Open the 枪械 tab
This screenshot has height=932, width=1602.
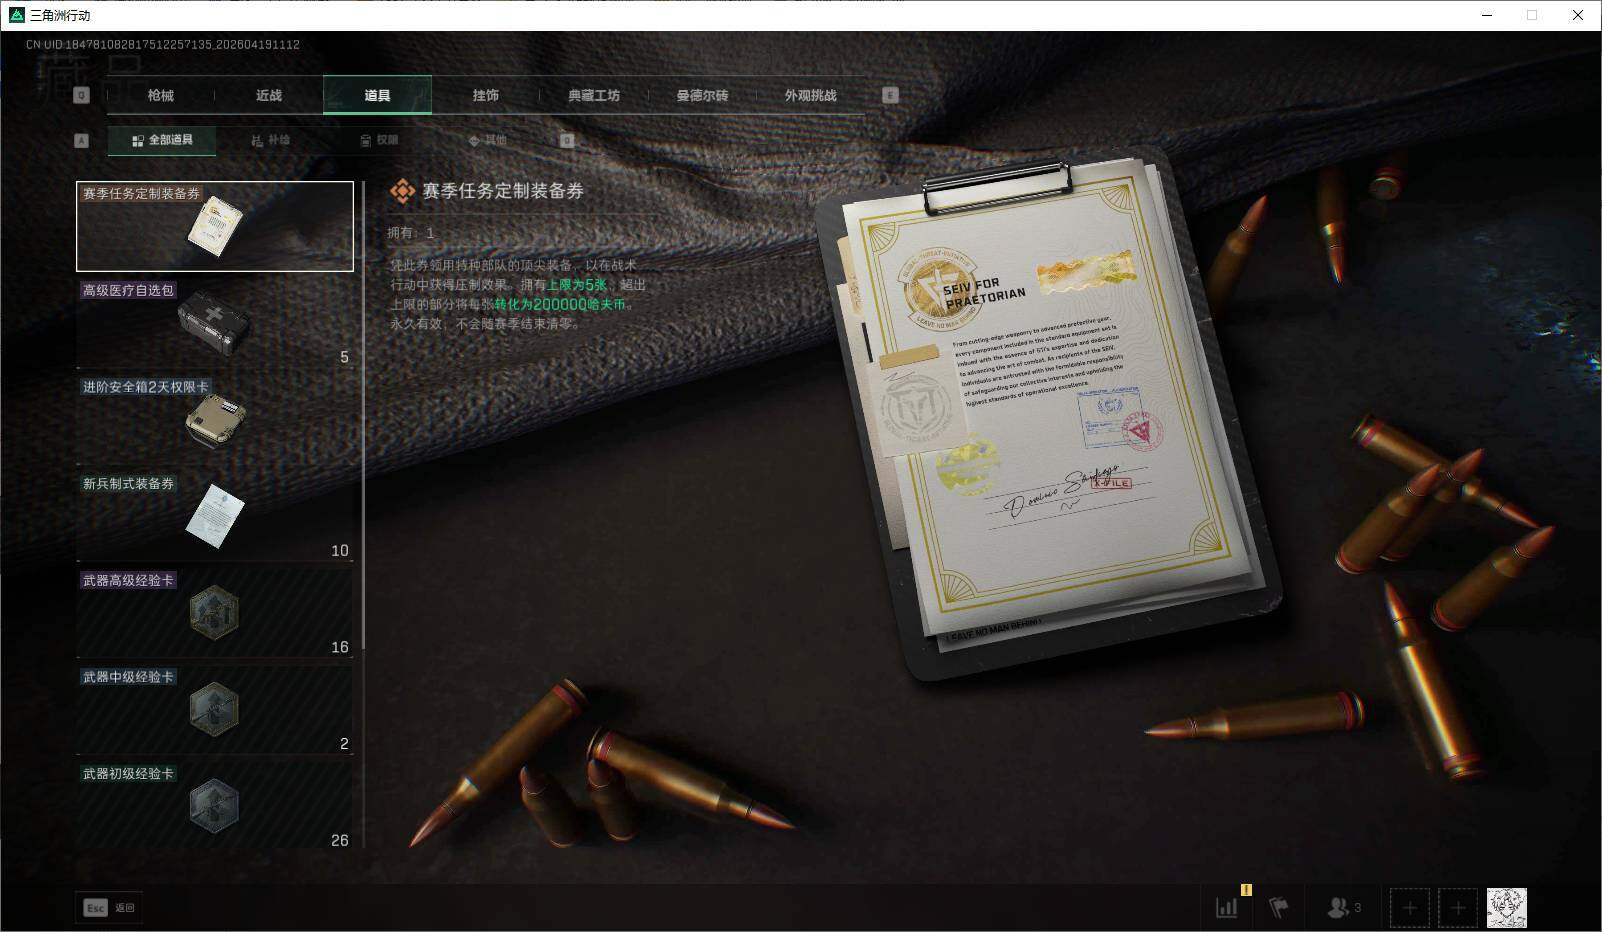[x=160, y=95]
